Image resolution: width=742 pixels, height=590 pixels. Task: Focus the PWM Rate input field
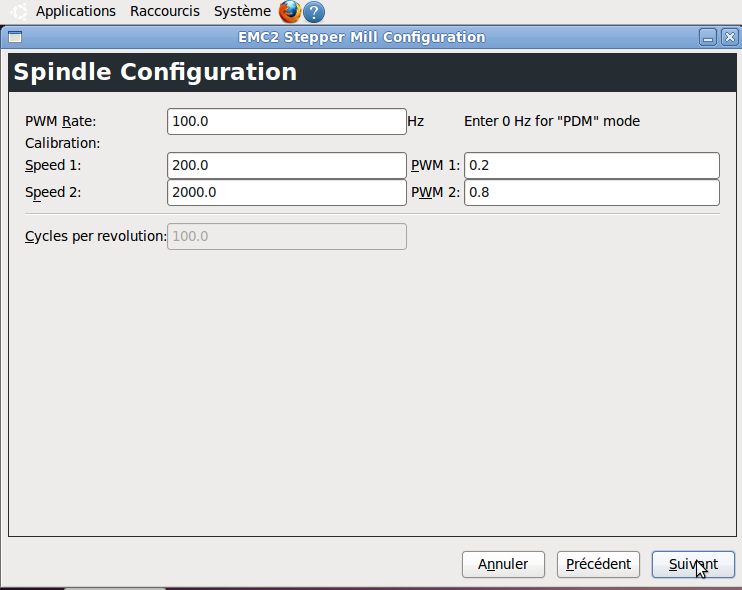287,122
